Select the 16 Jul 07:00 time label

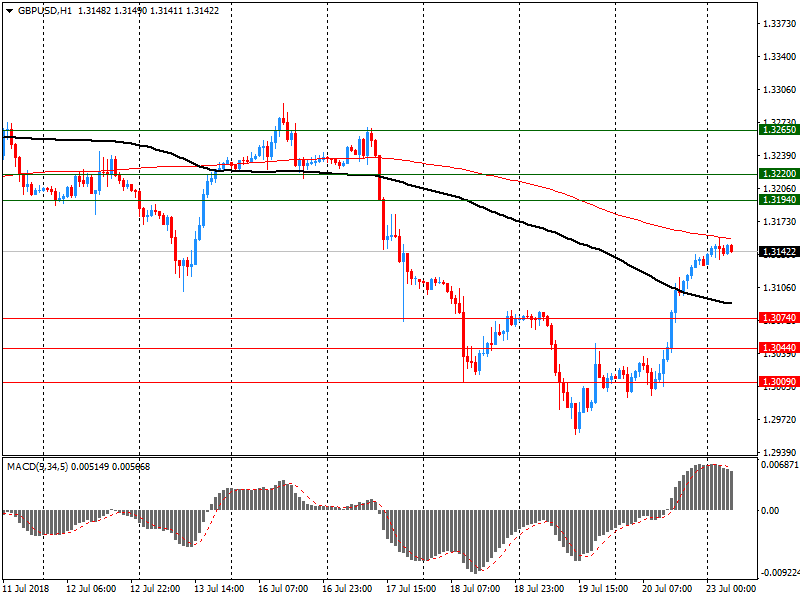tap(283, 589)
